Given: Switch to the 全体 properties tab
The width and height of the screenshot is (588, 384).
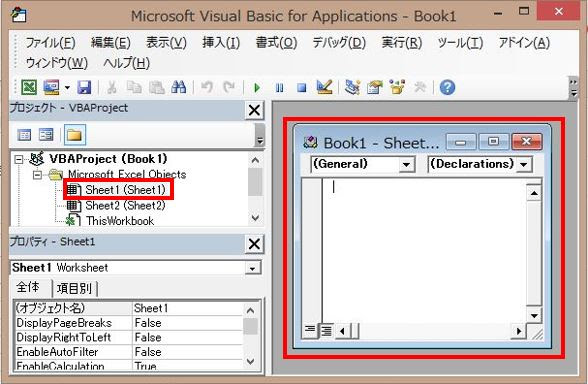Looking at the screenshot, I should [x=28, y=287].
